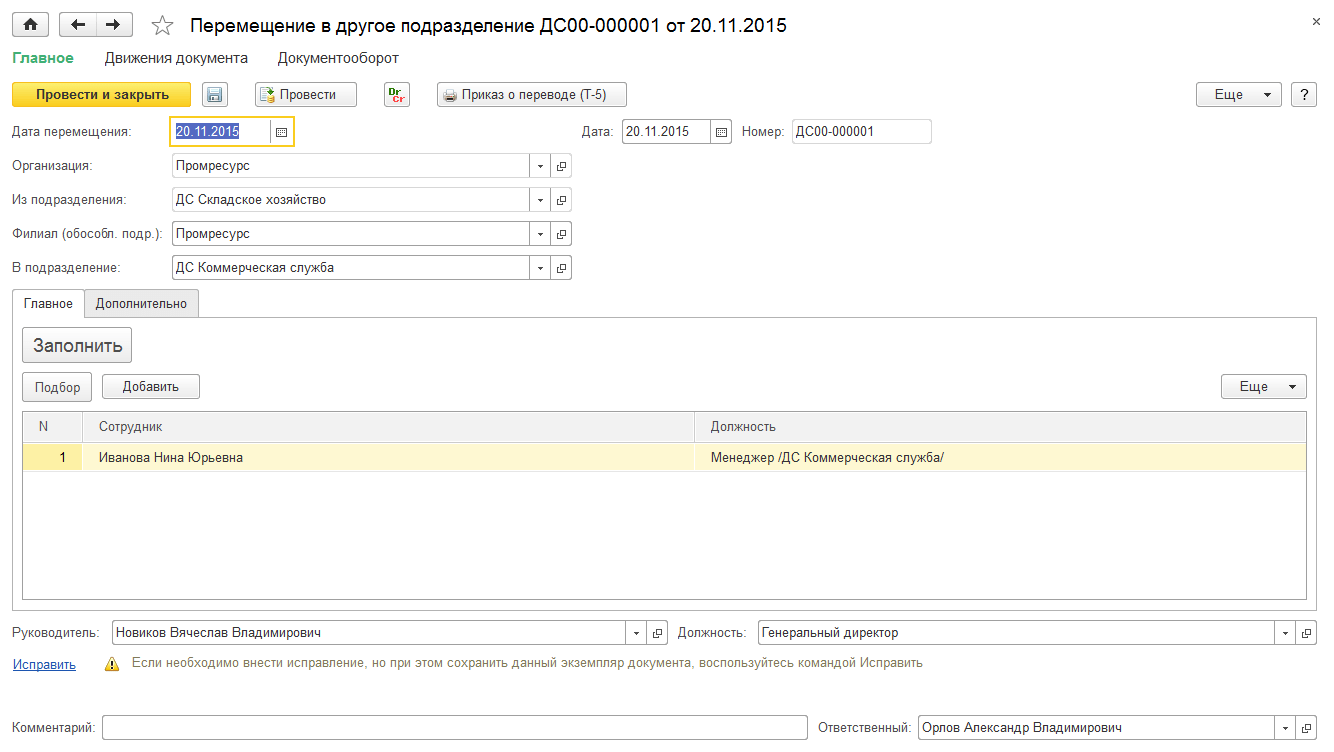Show Dt/Kt accounting entries icon

[397, 95]
